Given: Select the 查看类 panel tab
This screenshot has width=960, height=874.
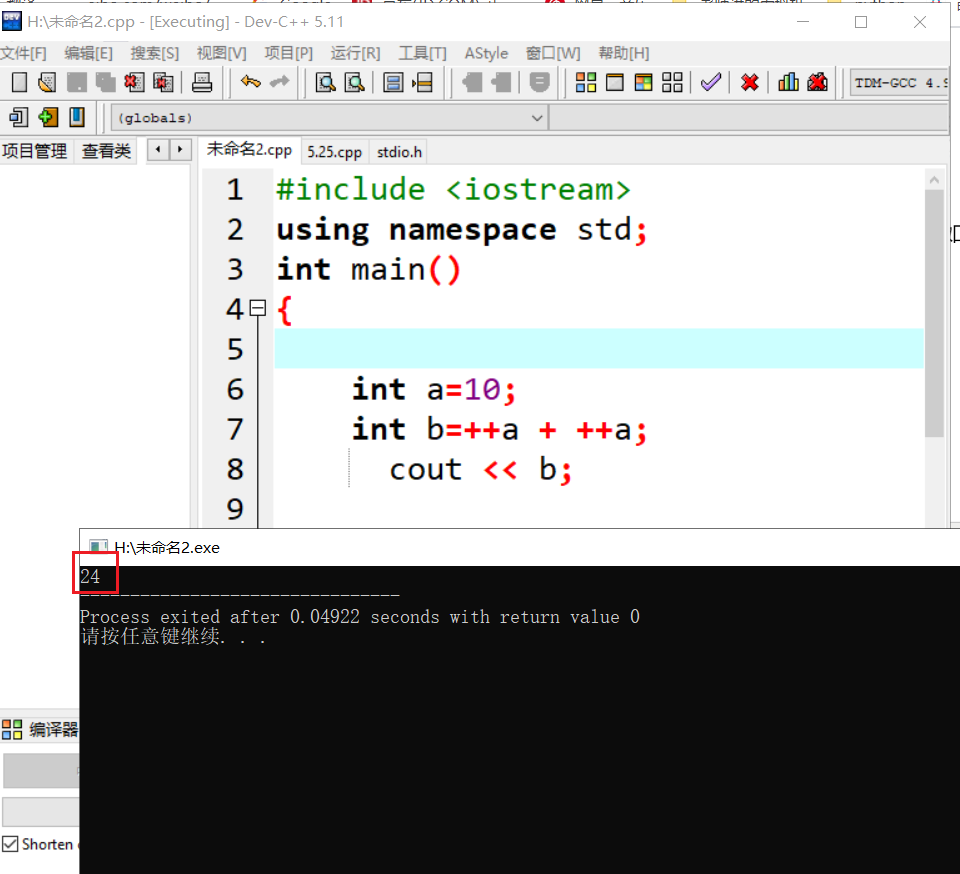Looking at the screenshot, I should 107,151.
